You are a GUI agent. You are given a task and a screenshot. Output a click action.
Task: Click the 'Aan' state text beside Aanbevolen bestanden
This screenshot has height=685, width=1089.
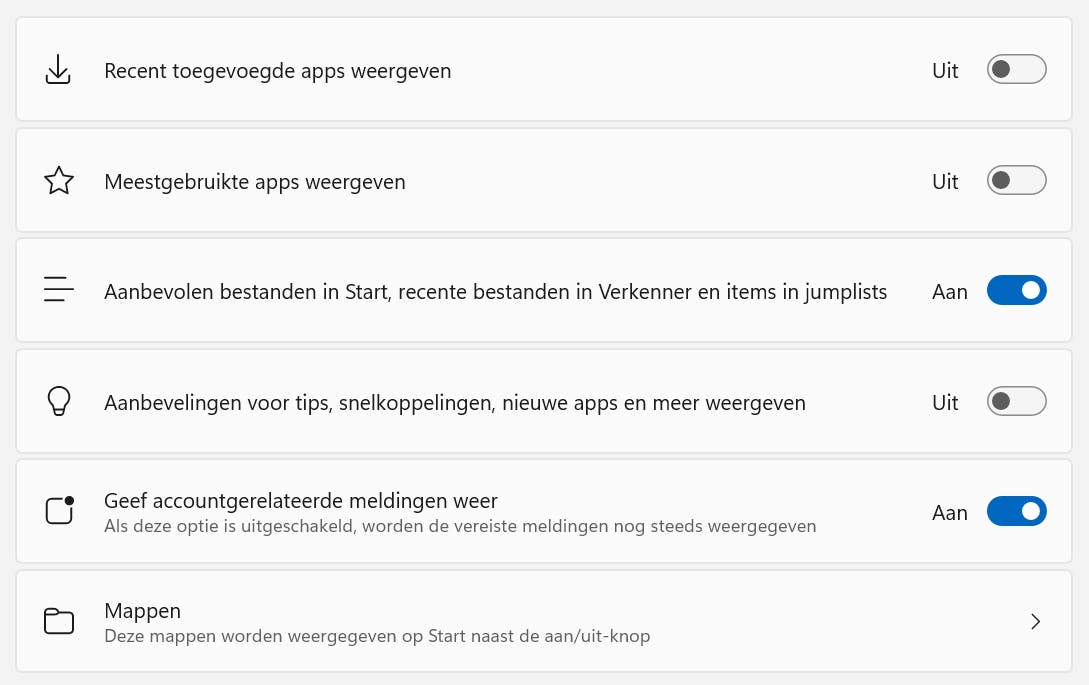tap(949, 292)
